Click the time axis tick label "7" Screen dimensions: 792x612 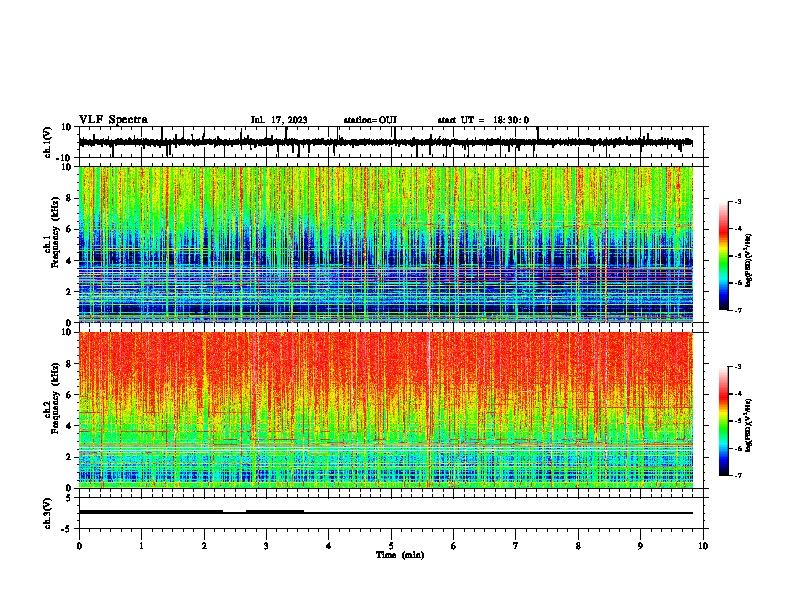click(516, 546)
